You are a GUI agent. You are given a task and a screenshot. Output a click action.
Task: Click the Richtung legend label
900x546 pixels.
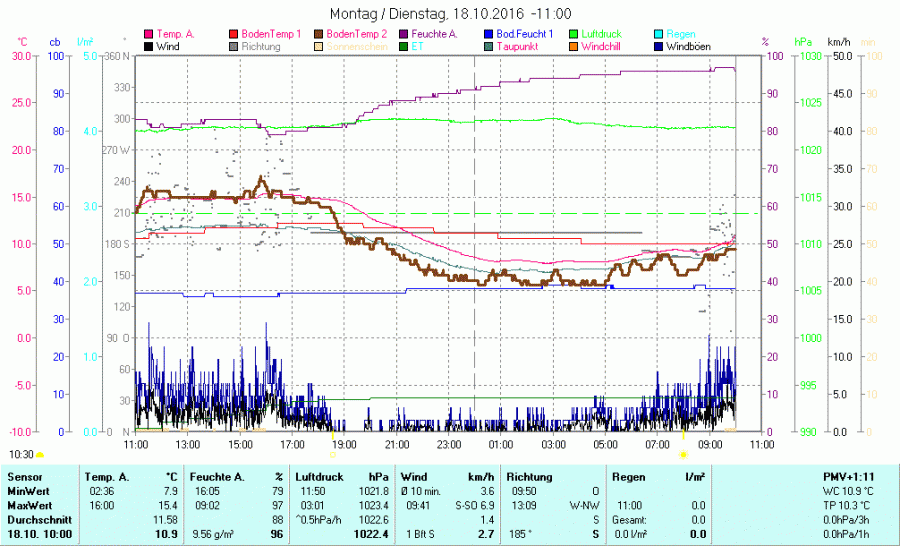261,46
